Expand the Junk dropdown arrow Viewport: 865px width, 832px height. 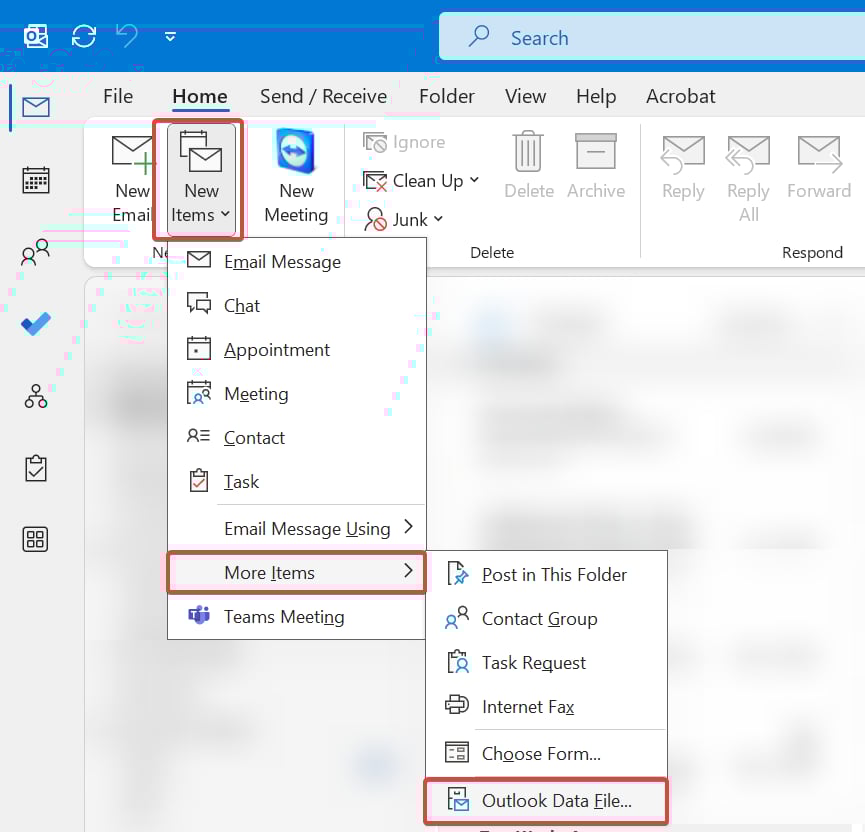coord(439,220)
